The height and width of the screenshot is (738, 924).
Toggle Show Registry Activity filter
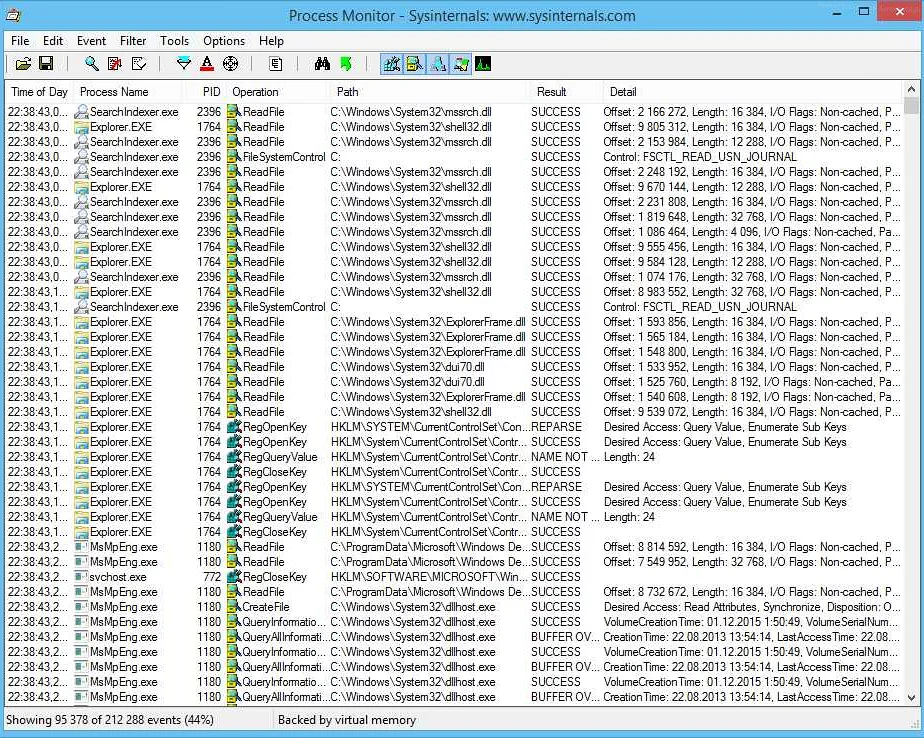(x=391, y=64)
